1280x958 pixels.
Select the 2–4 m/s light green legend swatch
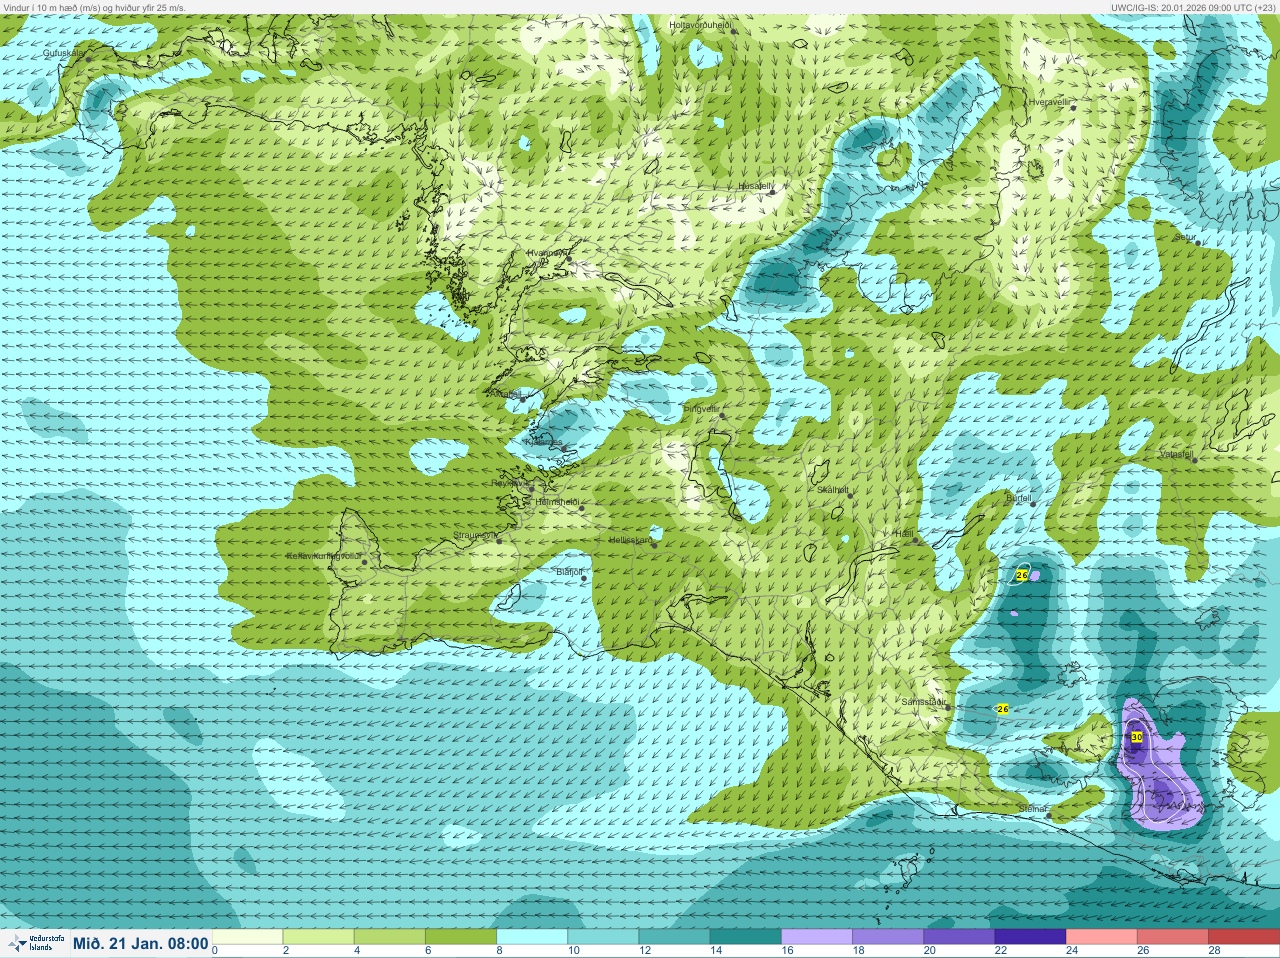click(318, 937)
